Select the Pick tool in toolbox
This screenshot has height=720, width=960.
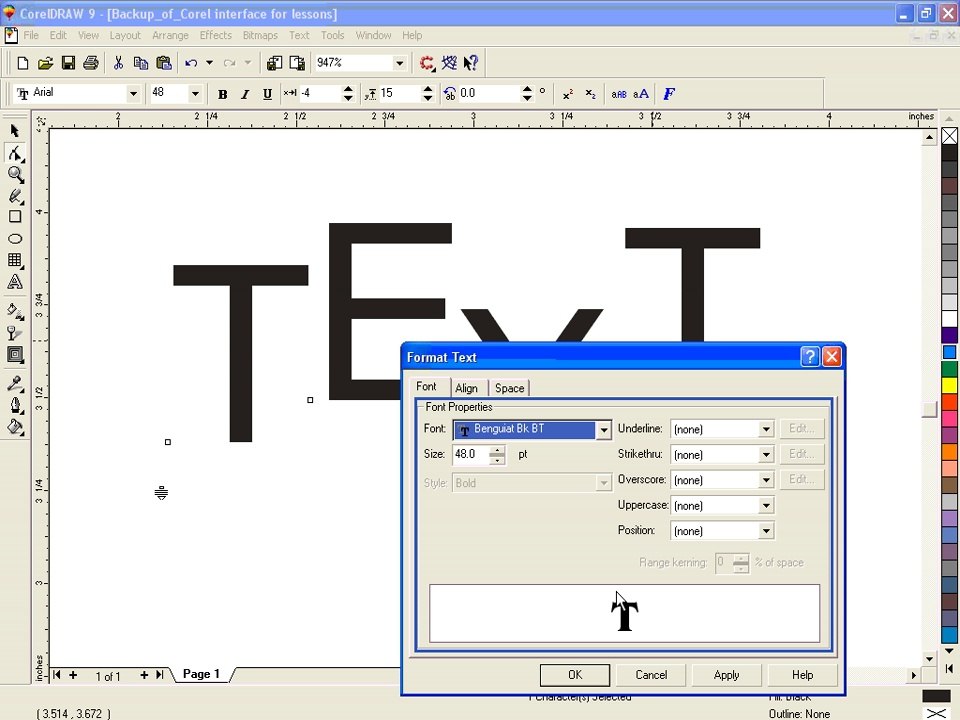(x=15, y=131)
